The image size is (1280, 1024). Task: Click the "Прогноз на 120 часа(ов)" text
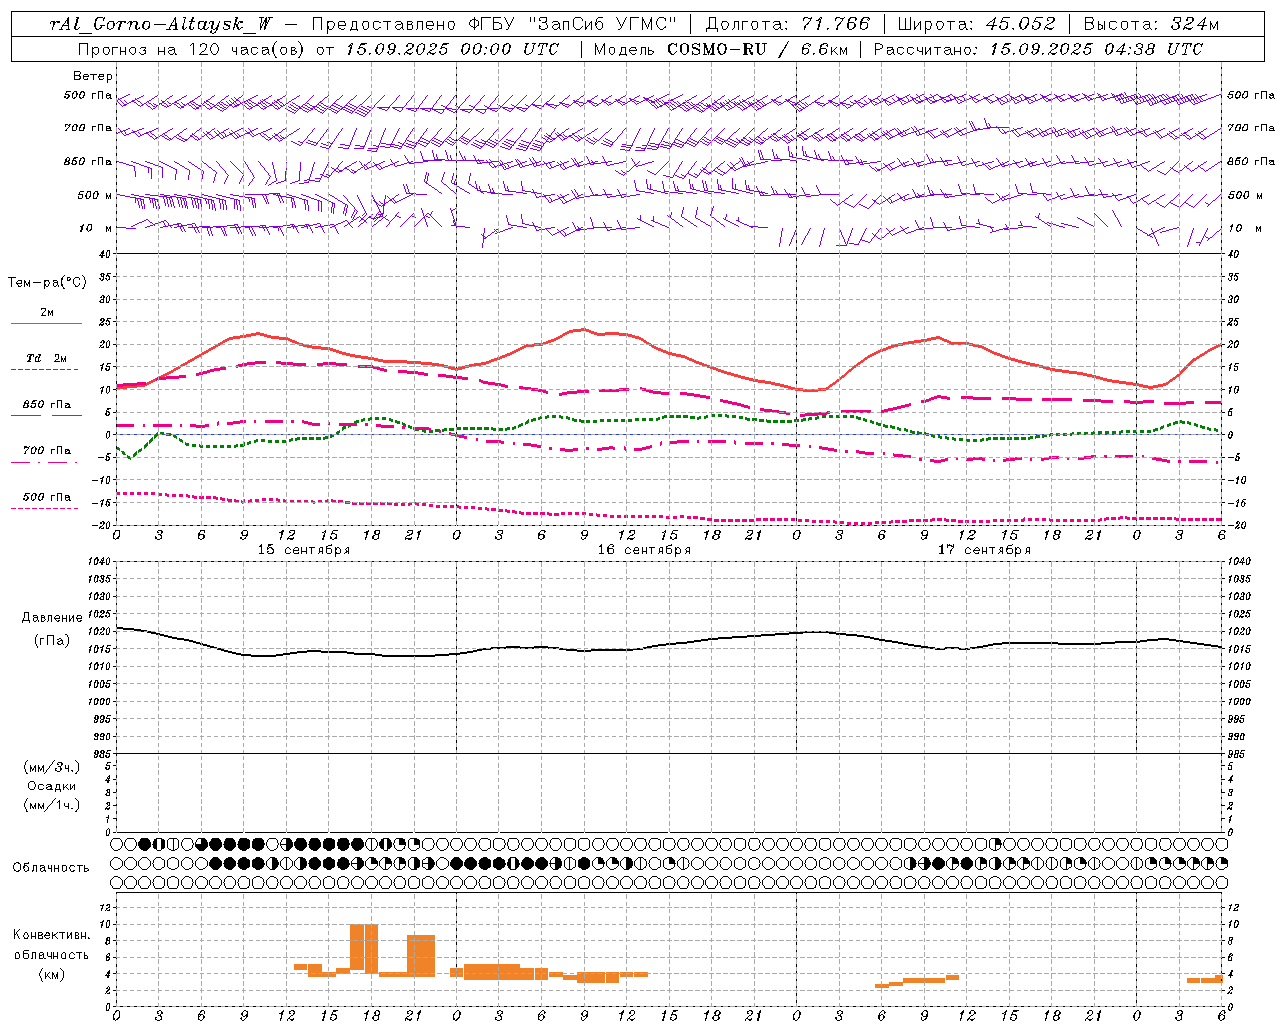tap(192, 48)
